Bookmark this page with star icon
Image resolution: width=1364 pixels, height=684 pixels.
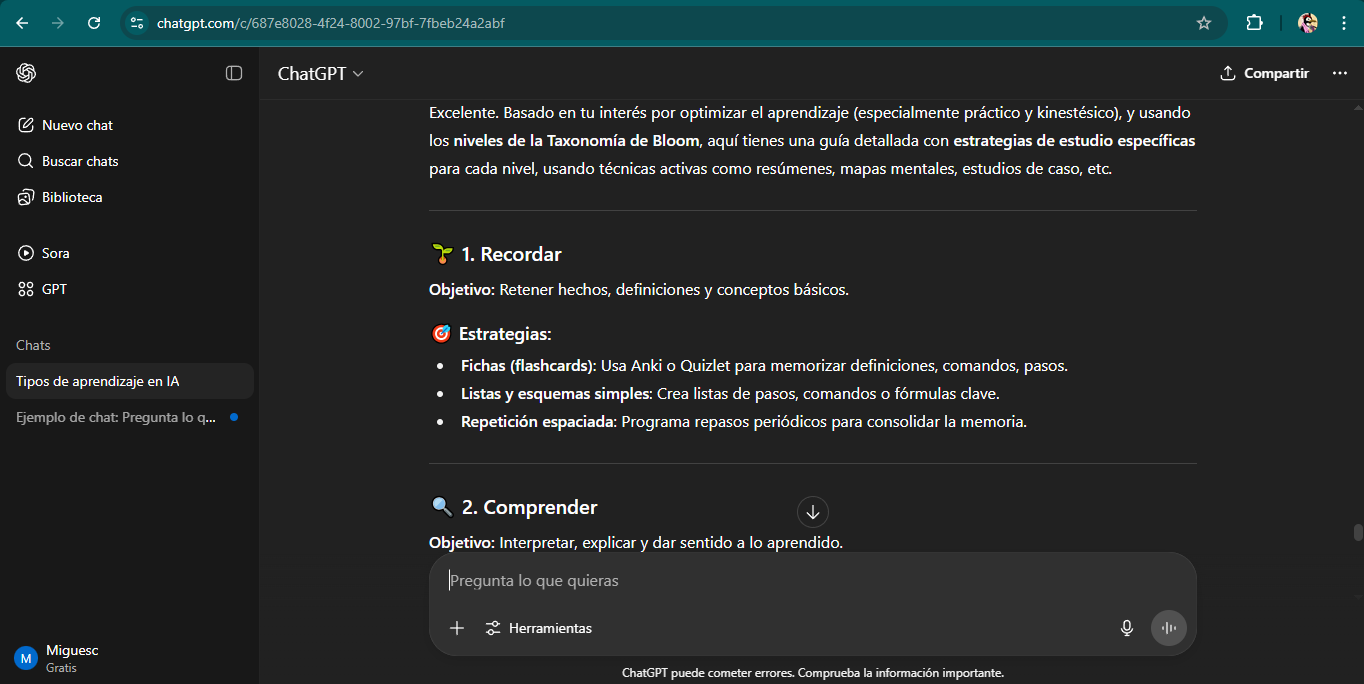[1204, 23]
